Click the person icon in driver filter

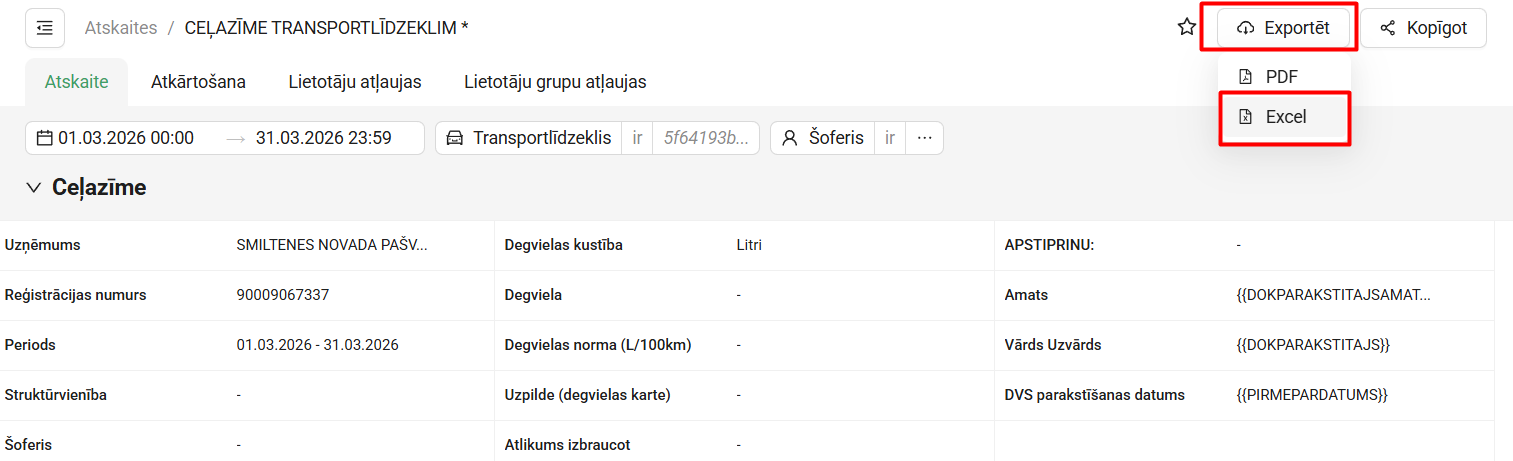pyautogui.click(x=790, y=138)
